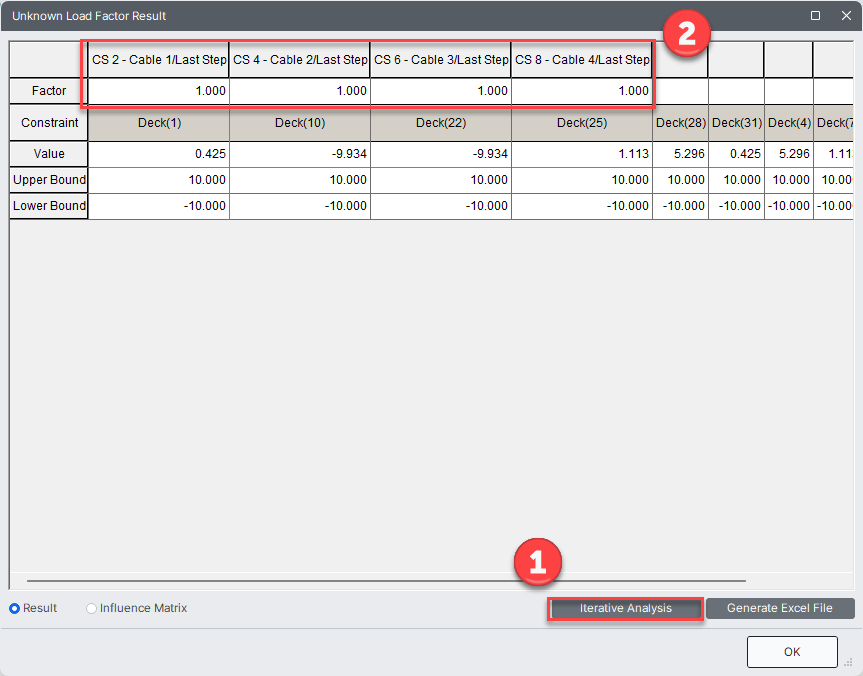Click the 0.425 value under Deck(31)
Viewport: 863px width, 676px height.
point(736,154)
